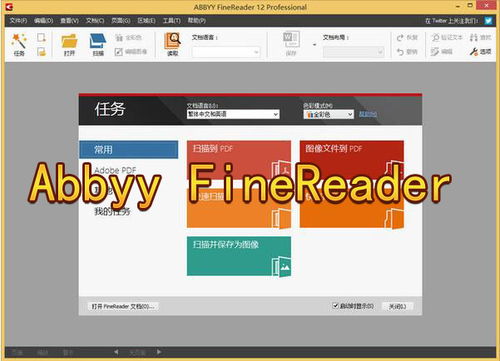Click the 读取 (Read) magnifier icon
500x361 pixels.
pos(173,41)
